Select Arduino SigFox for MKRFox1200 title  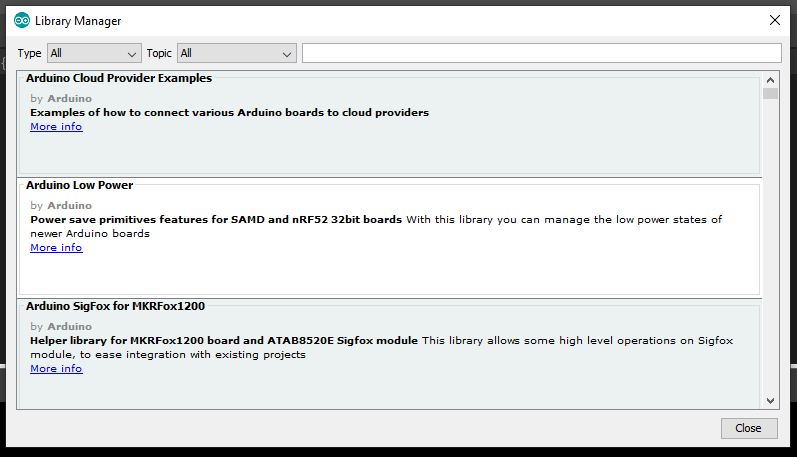115,306
